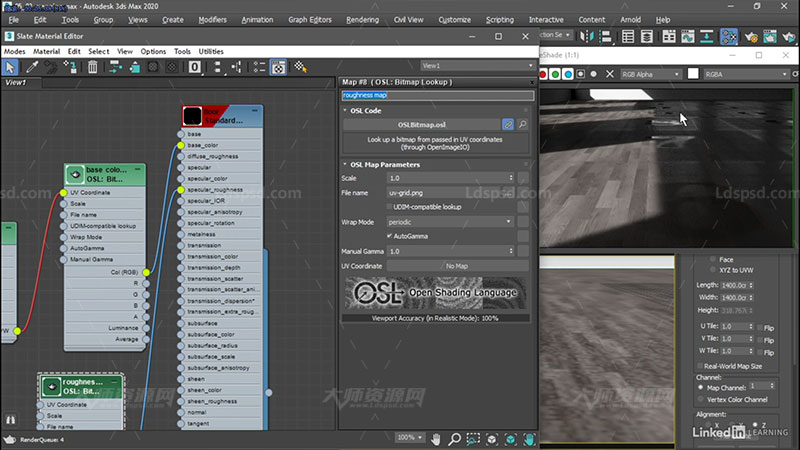Pick material from object with eyedropper icon
The image size is (800, 450).
coord(32,67)
